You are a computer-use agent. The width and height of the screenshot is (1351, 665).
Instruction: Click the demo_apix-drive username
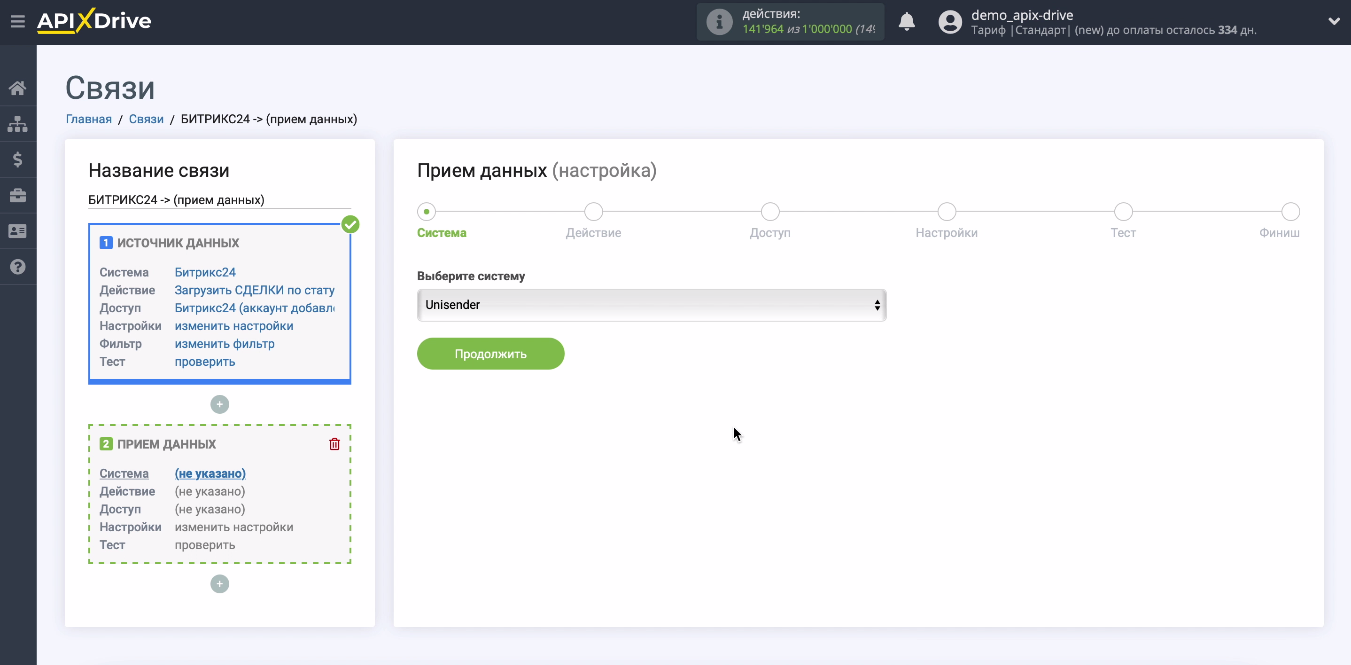pos(1023,15)
